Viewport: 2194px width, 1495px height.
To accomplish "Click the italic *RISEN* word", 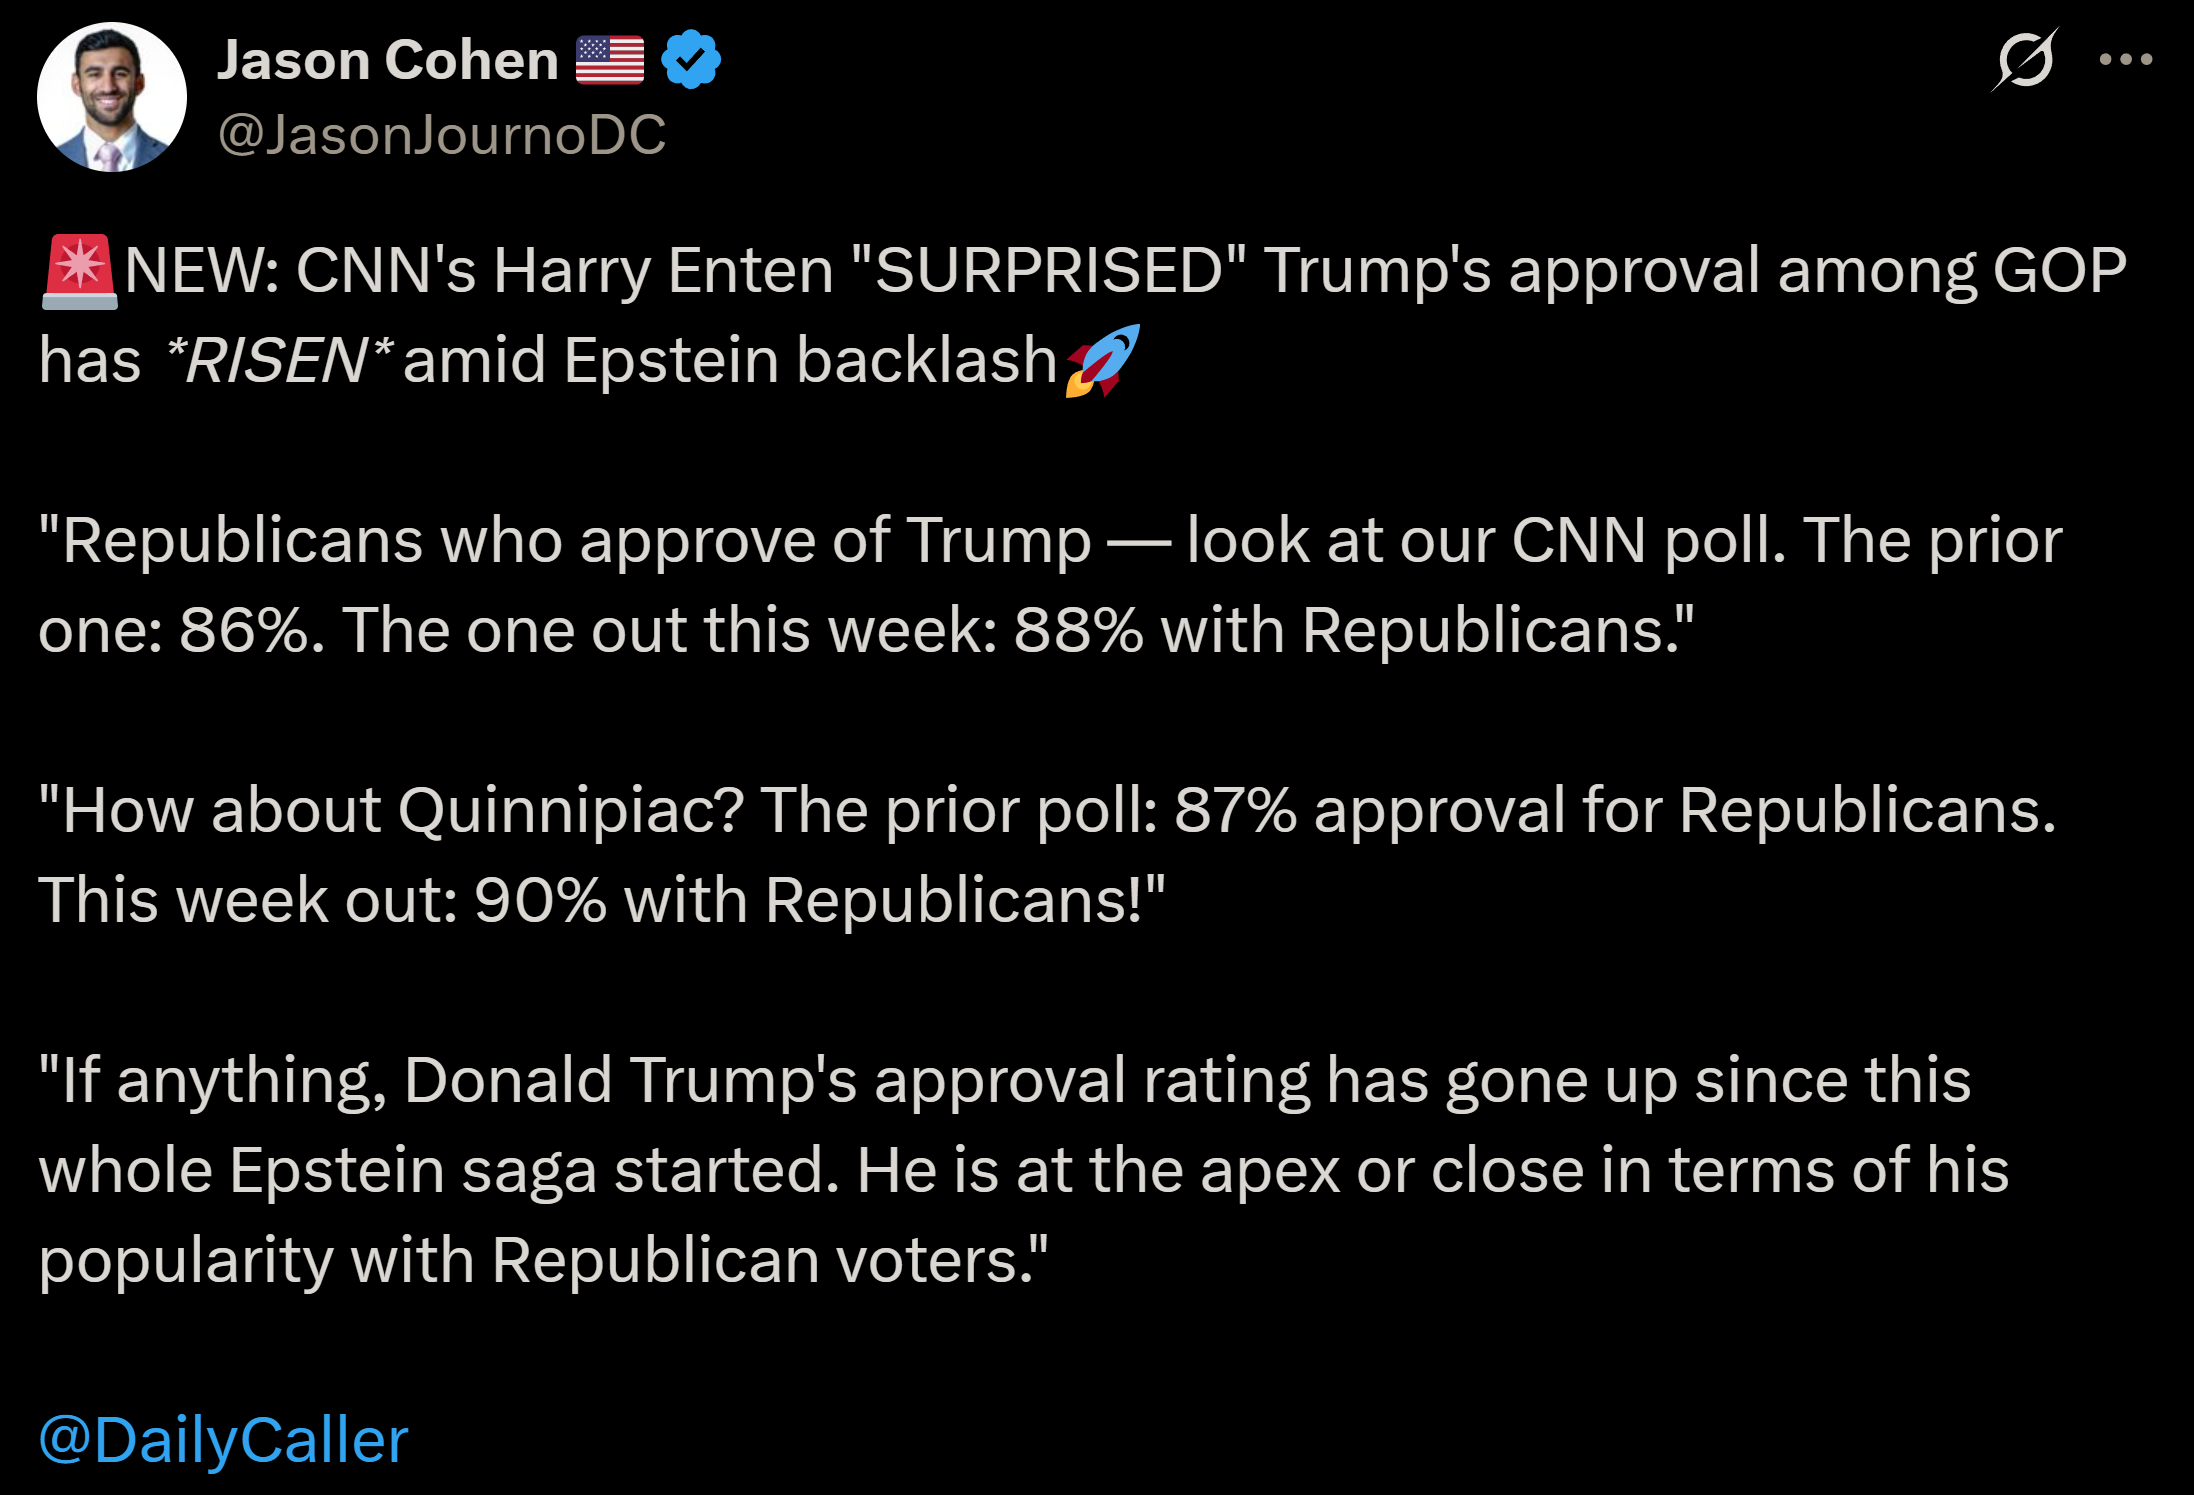I will click(278, 360).
